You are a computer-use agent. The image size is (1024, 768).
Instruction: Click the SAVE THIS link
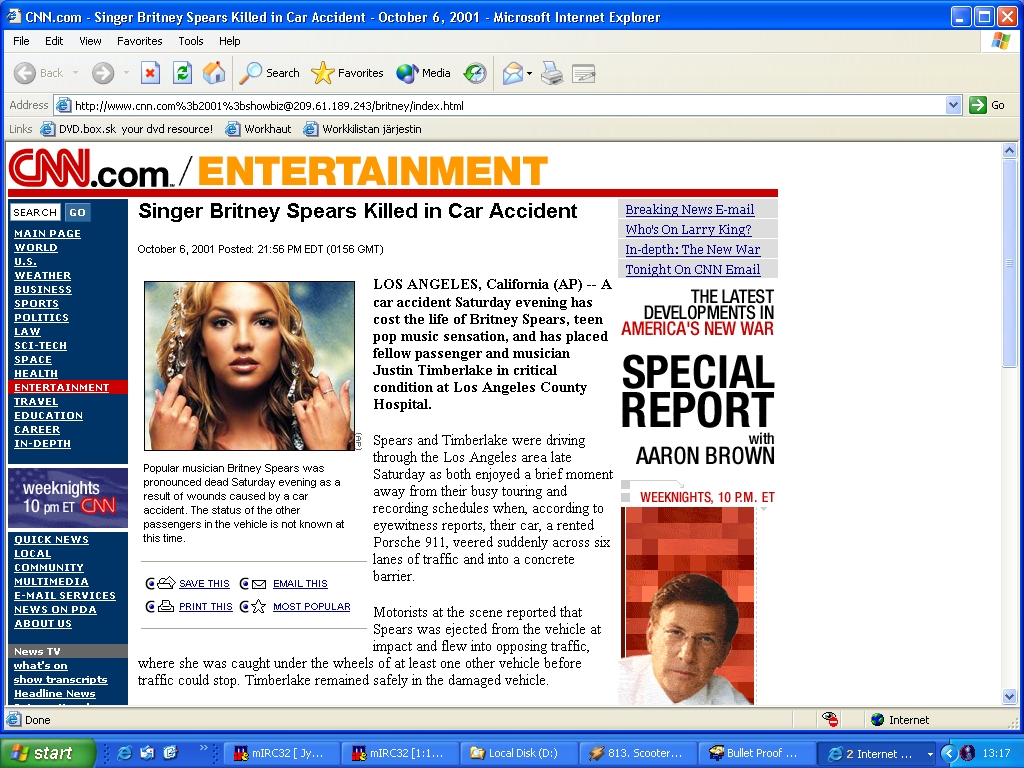point(204,583)
